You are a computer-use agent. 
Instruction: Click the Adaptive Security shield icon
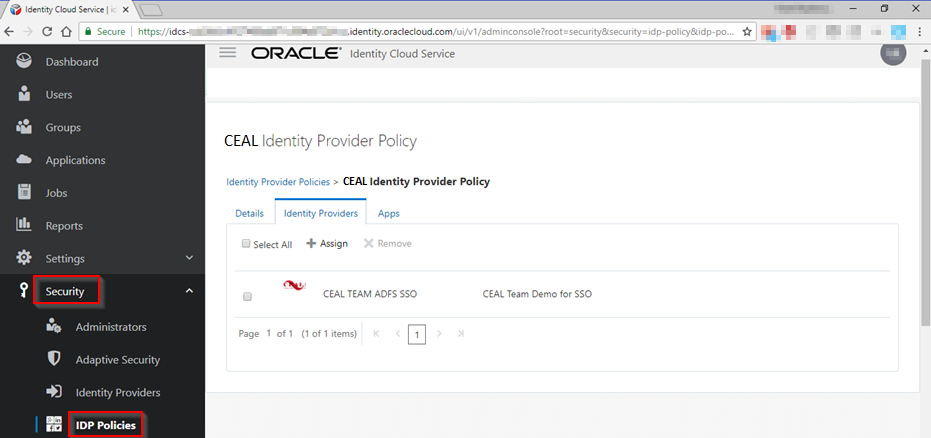point(54,359)
